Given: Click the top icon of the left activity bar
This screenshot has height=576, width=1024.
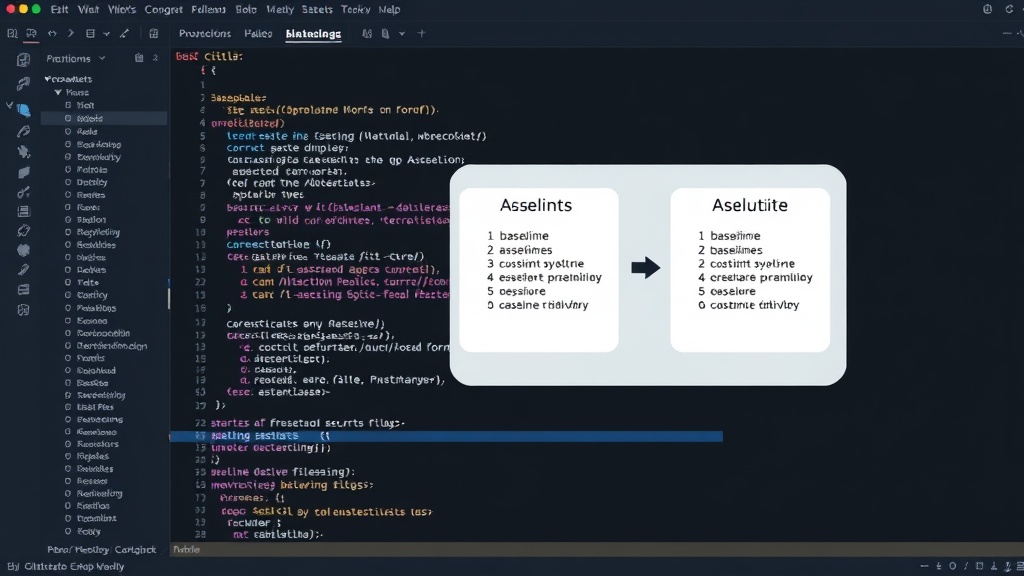Looking at the screenshot, I should tap(24, 60).
